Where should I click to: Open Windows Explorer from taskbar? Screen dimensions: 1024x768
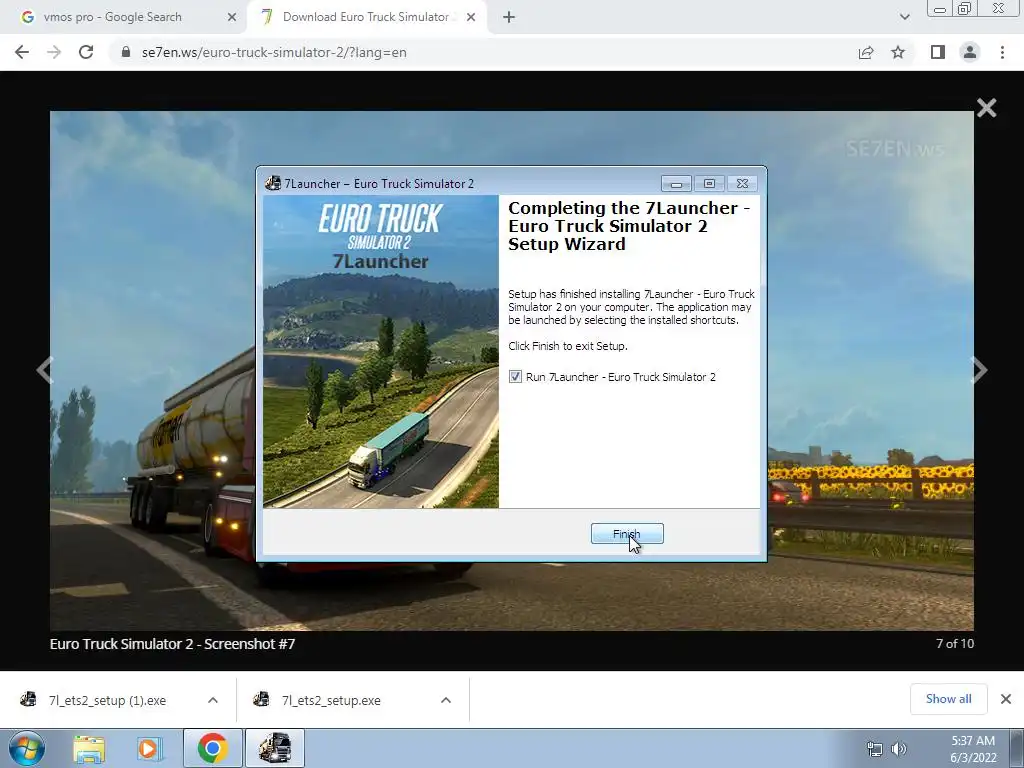[89, 748]
